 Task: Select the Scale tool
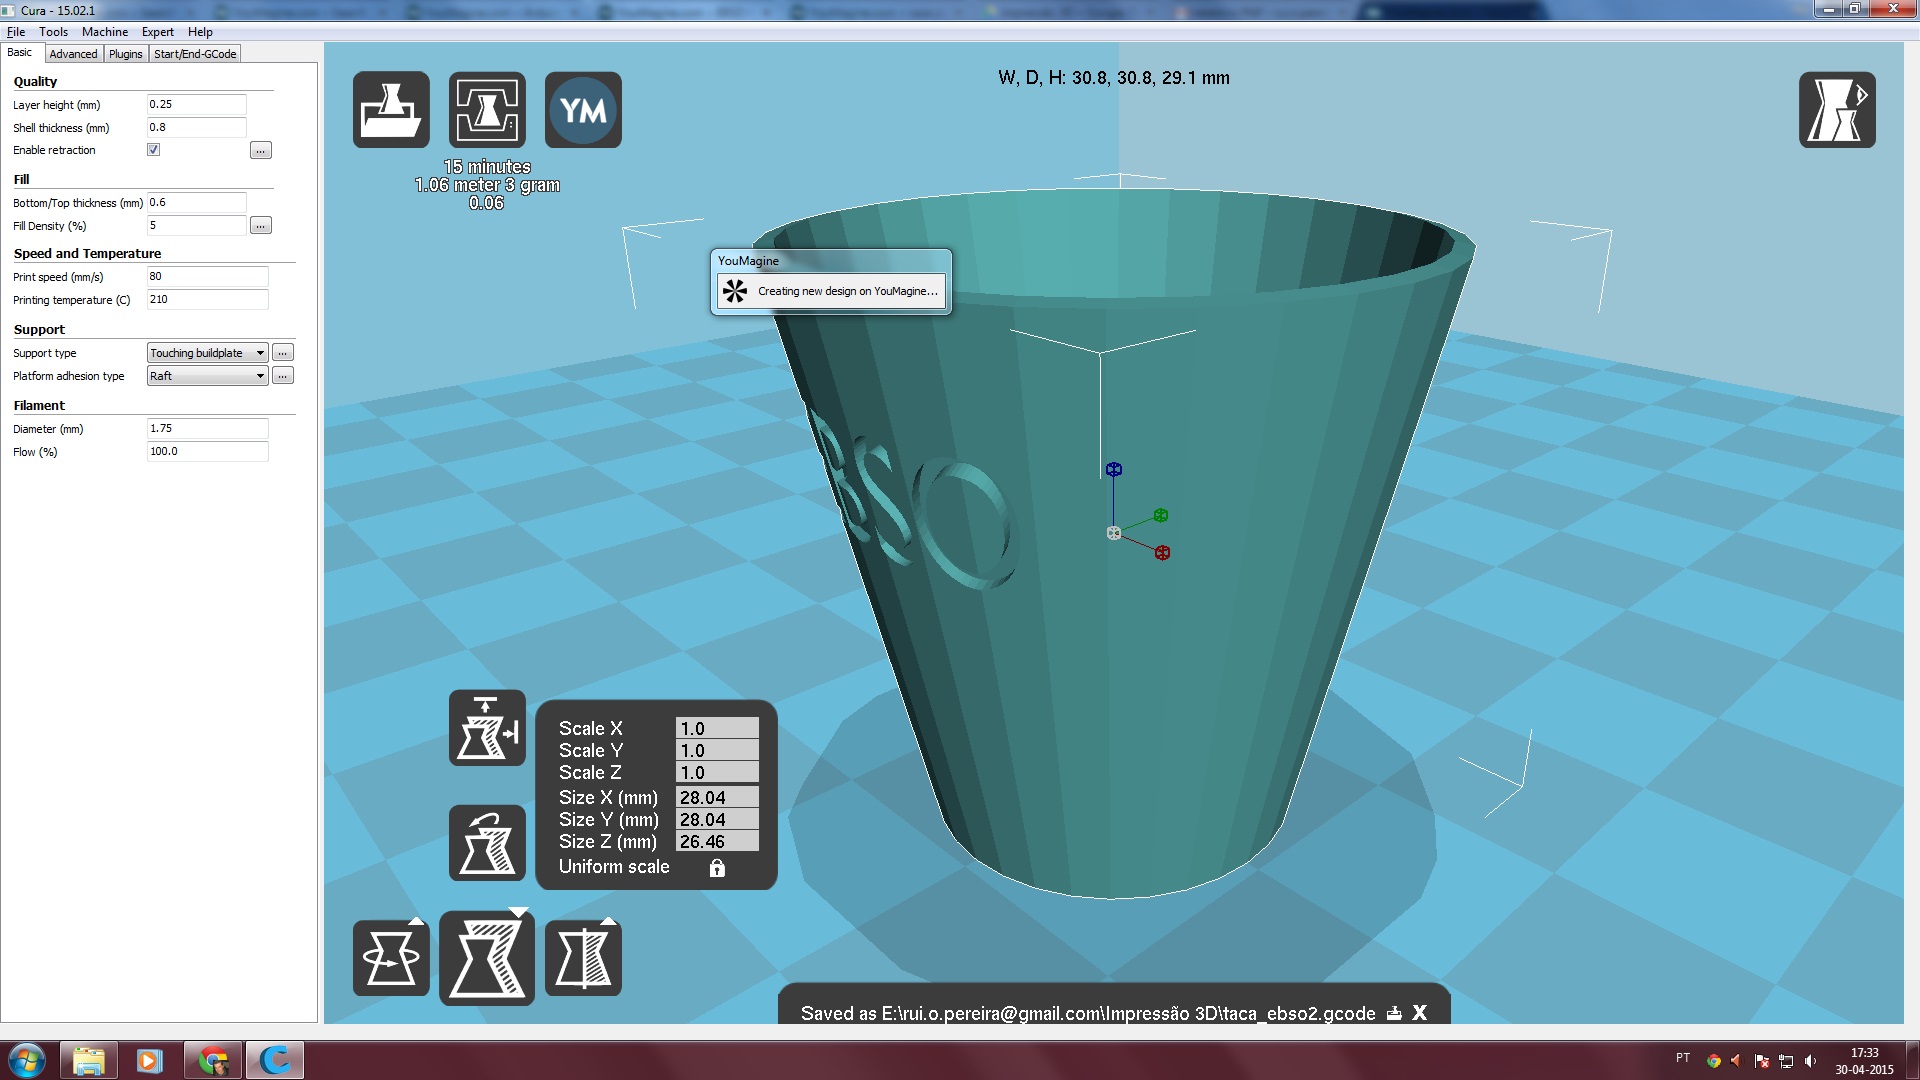(x=487, y=958)
